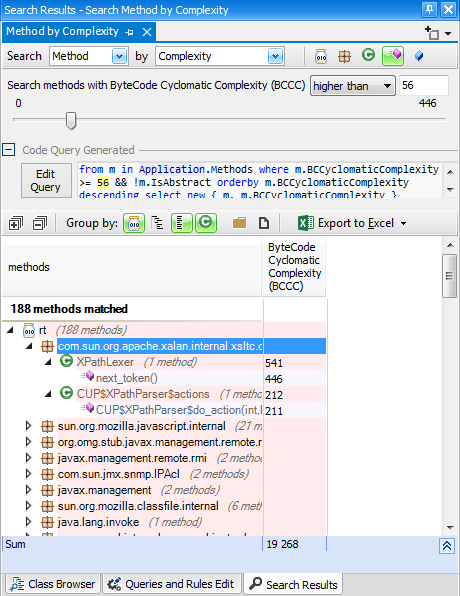Image resolution: width=460 pixels, height=596 pixels.
Task: Click the results scroll down arrow
Action: 450,527
